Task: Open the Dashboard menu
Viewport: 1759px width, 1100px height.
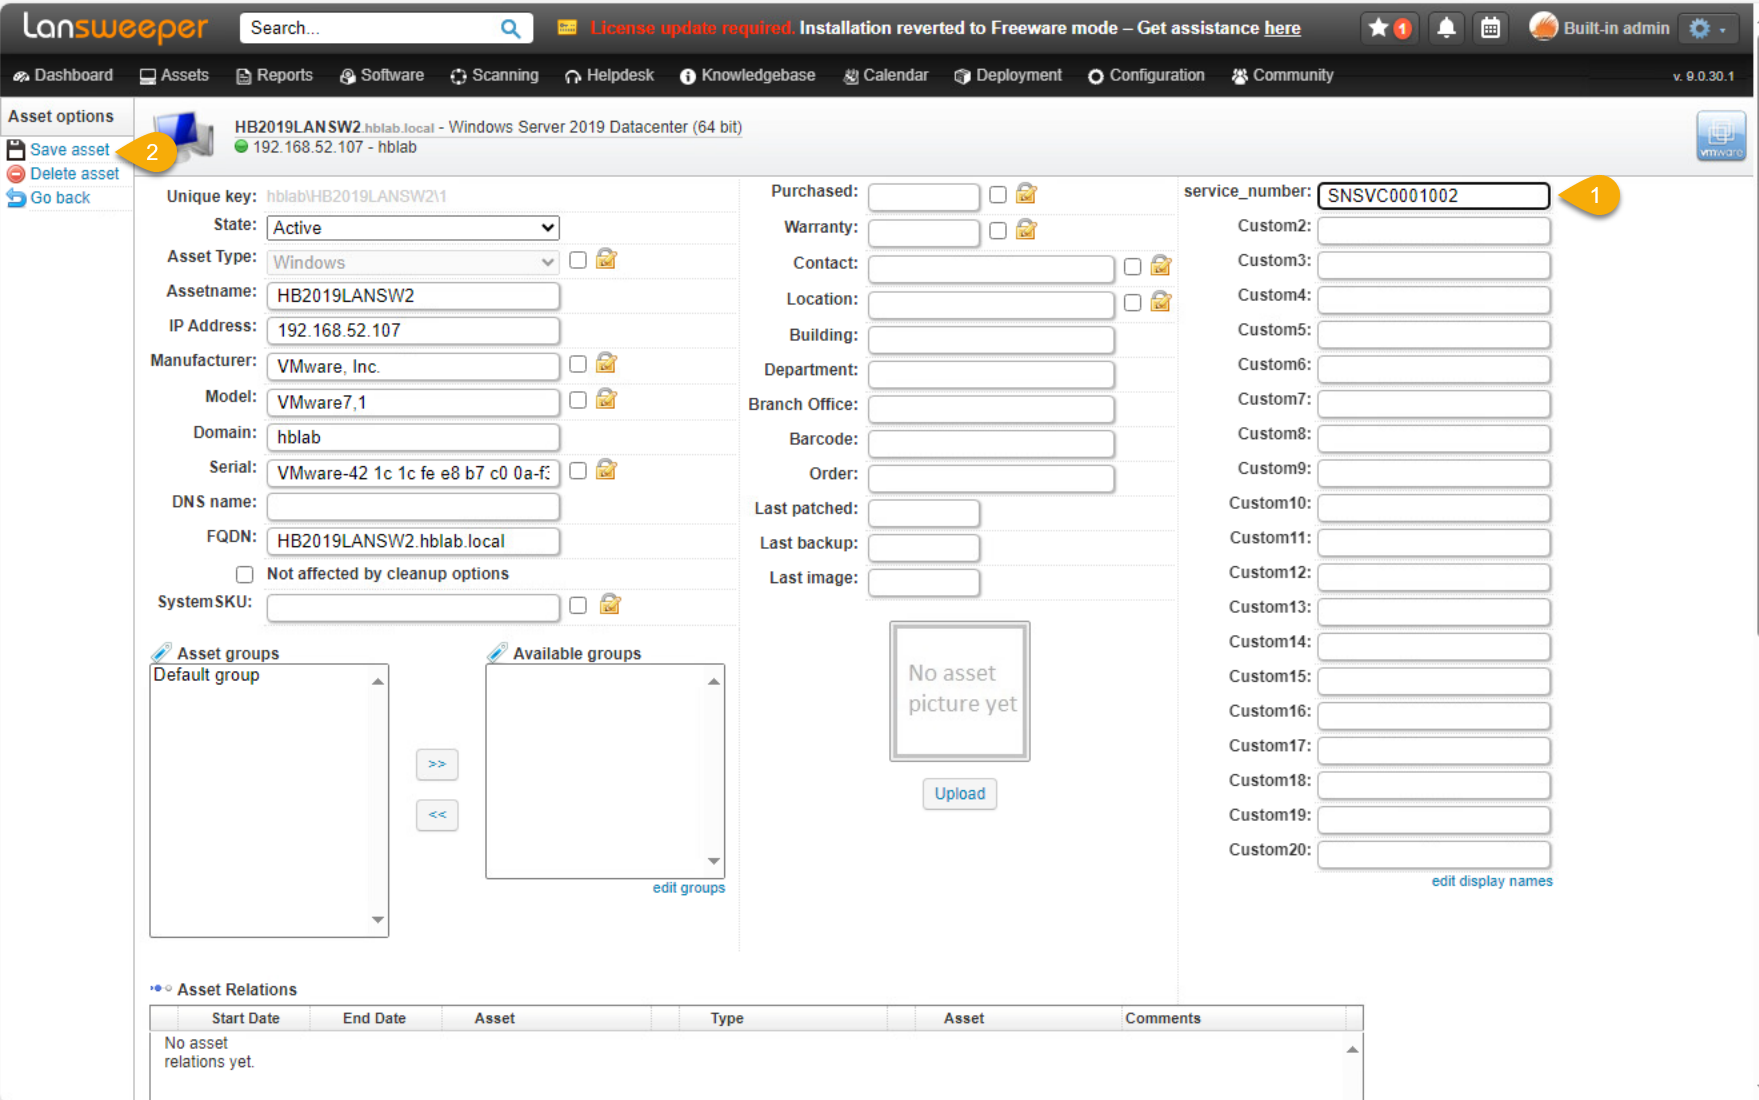Action: [63, 75]
